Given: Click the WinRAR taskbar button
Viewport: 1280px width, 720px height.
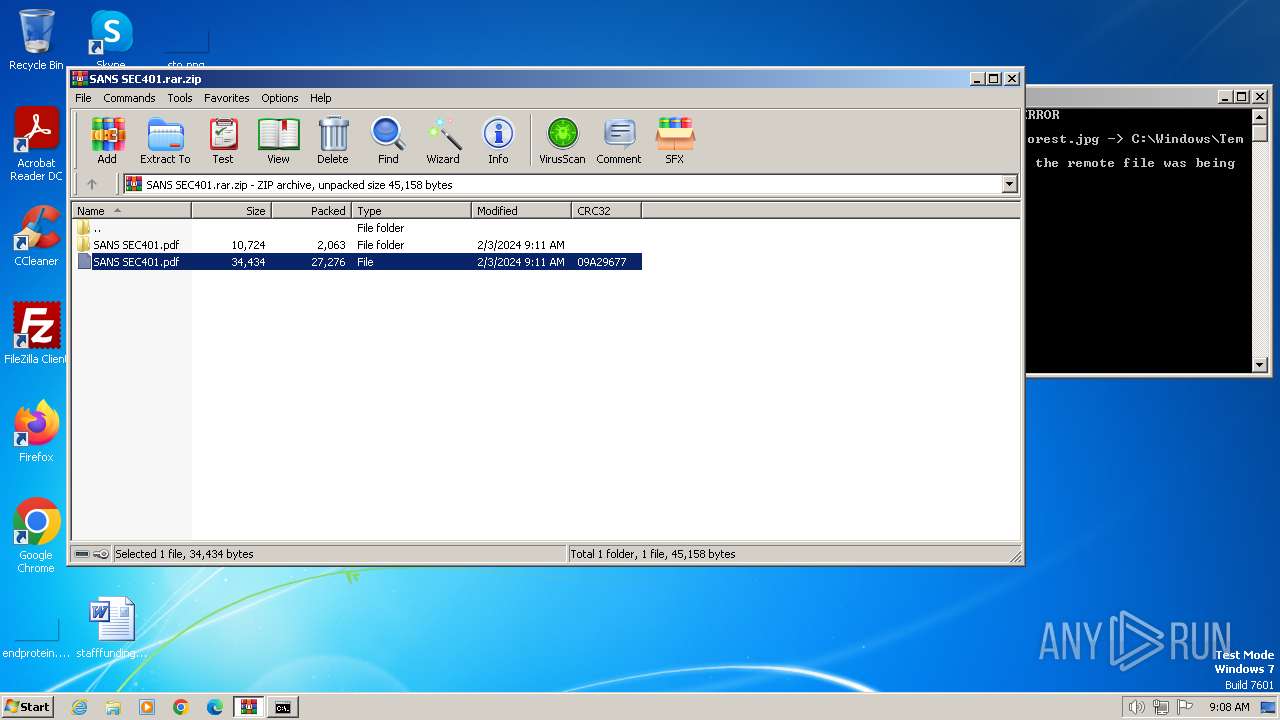Looking at the screenshot, I should click(249, 707).
